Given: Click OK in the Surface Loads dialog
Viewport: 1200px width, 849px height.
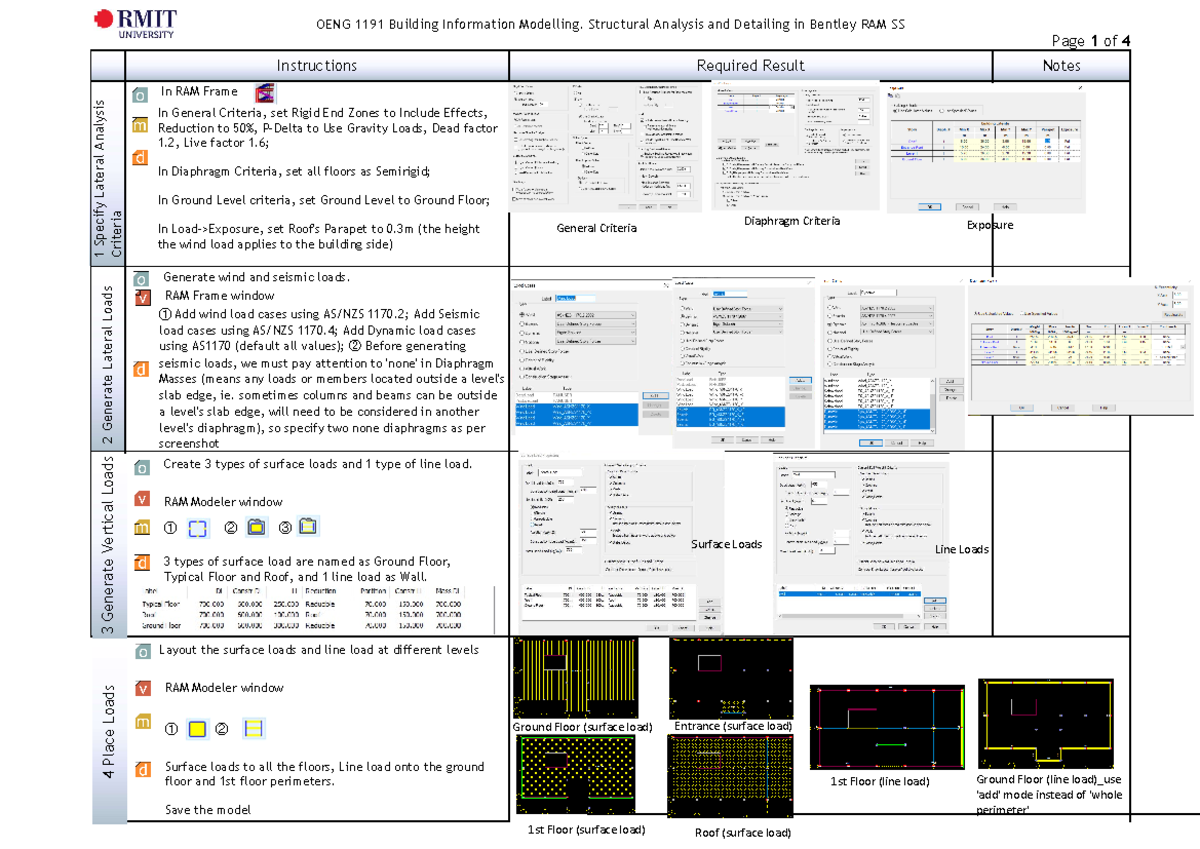Looking at the screenshot, I should click(657, 628).
